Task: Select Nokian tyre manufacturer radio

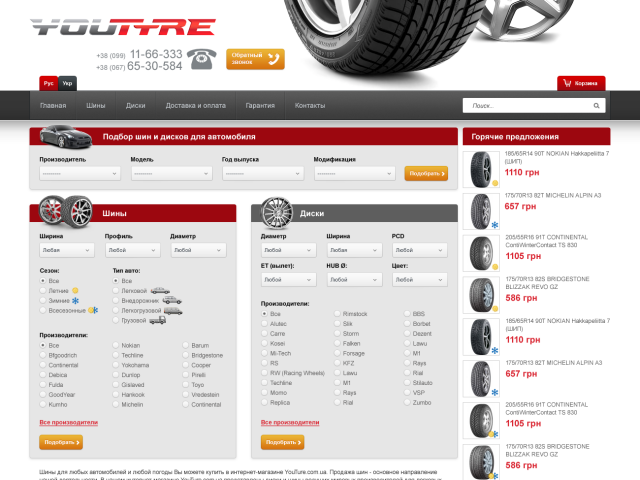Action: [x=116, y=345]
